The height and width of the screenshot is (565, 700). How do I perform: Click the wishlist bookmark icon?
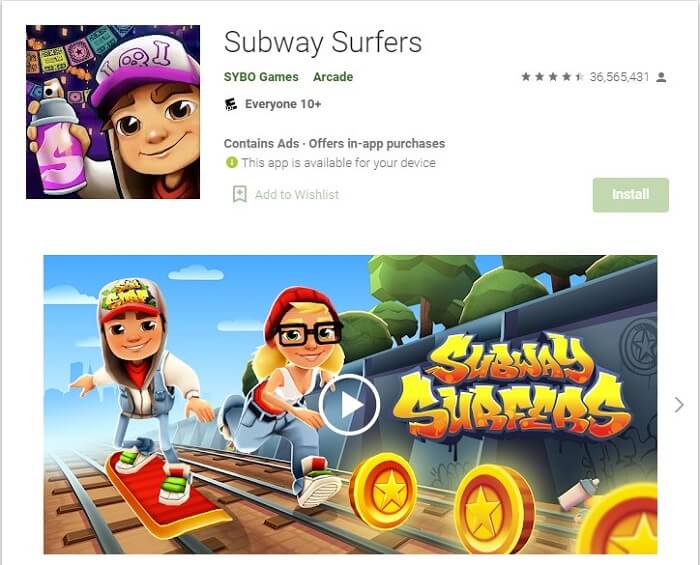pyautogui.click(x=240, y=194)
